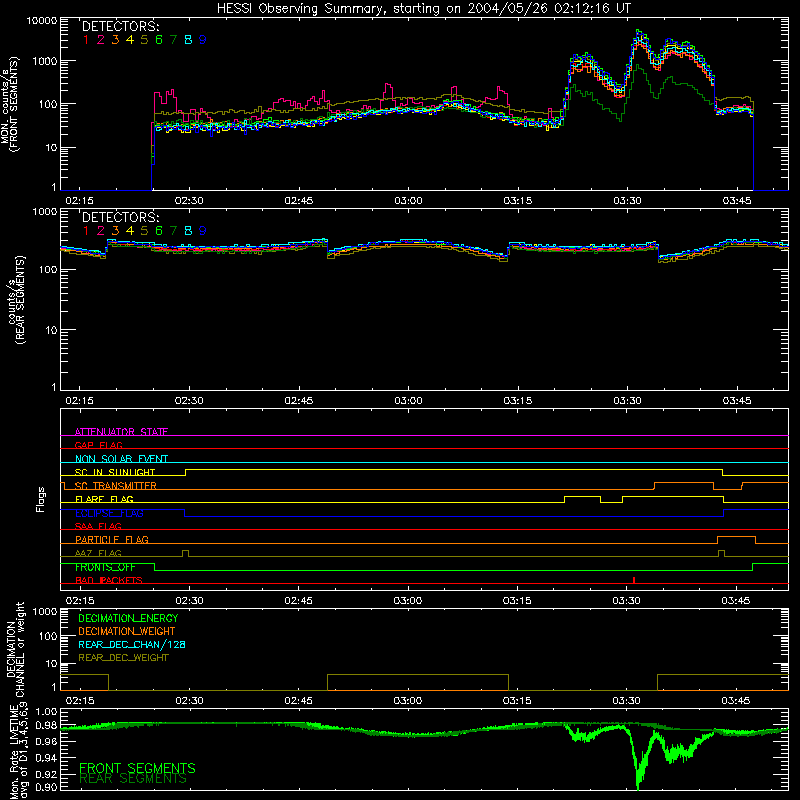Select detector 4 in front segments legend
The width and height of the screenshot is (800, 800).
point(130,40)
